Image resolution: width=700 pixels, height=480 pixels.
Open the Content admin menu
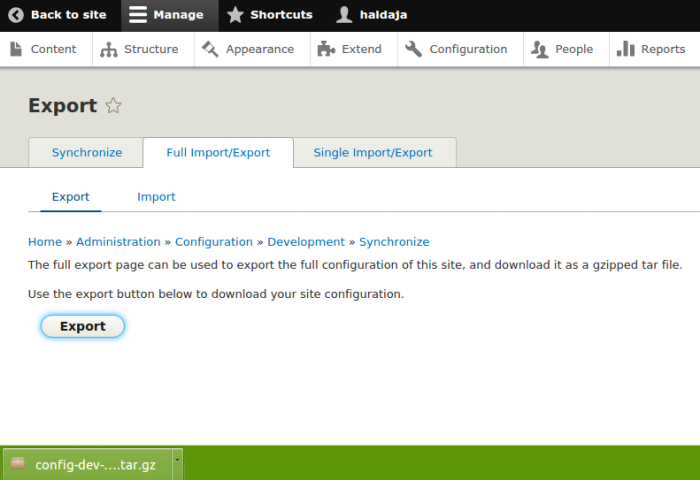46,49
